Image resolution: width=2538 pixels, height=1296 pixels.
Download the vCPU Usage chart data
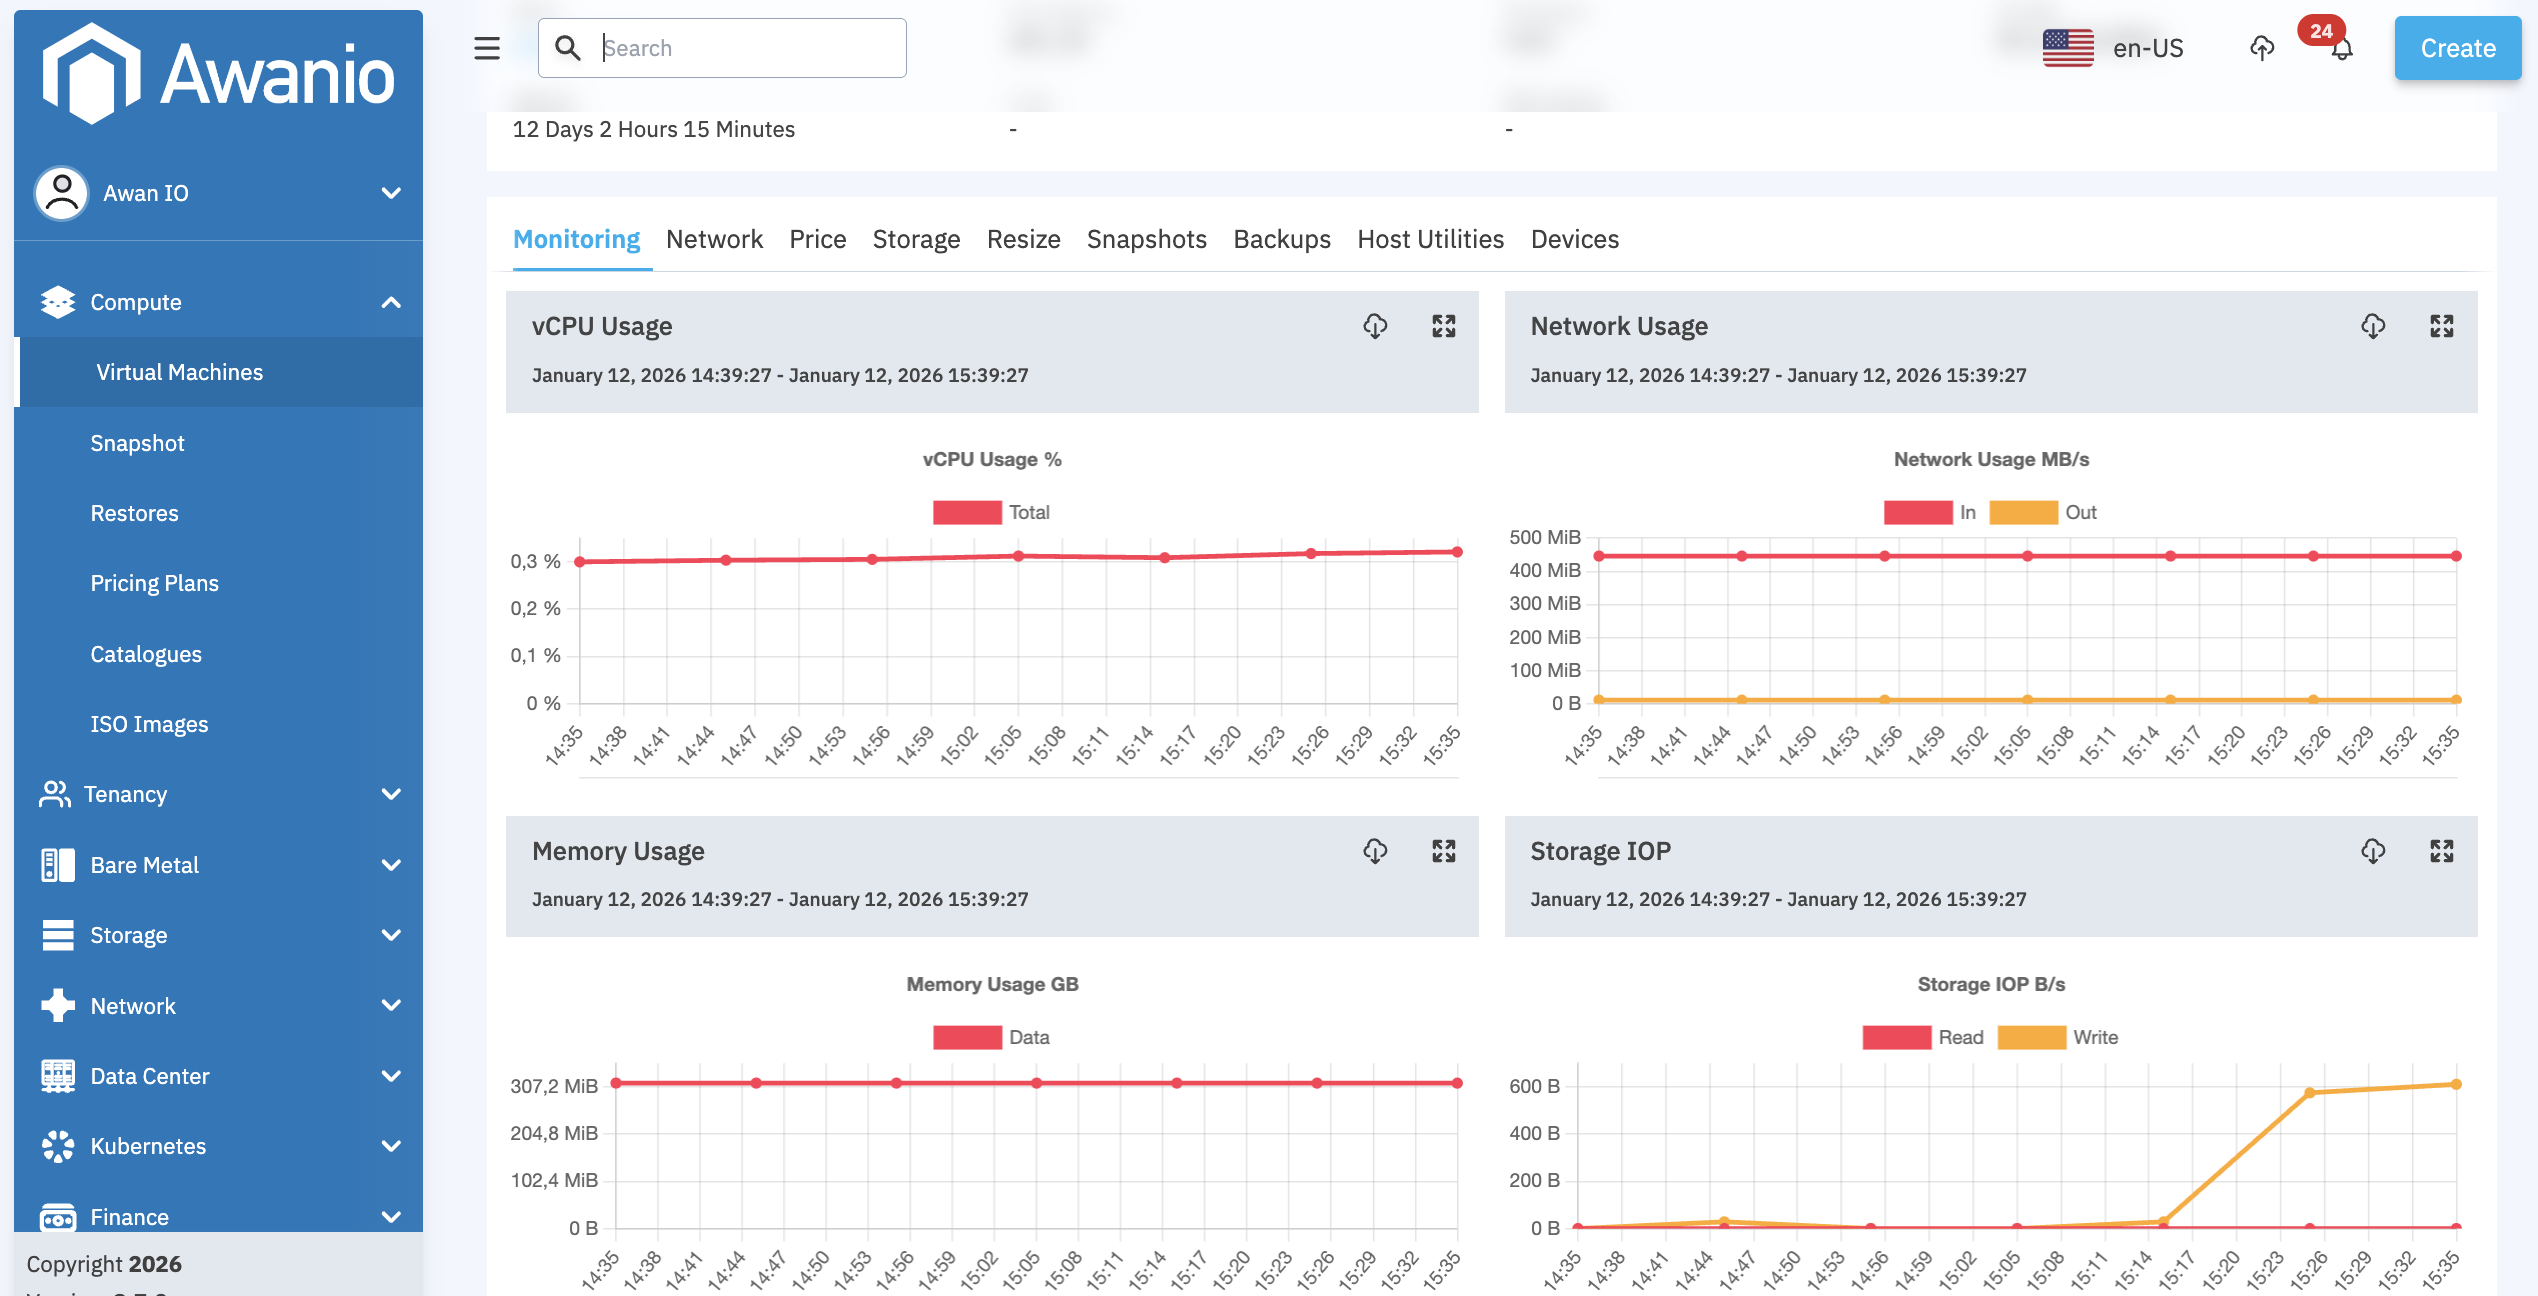point(1375,326)
